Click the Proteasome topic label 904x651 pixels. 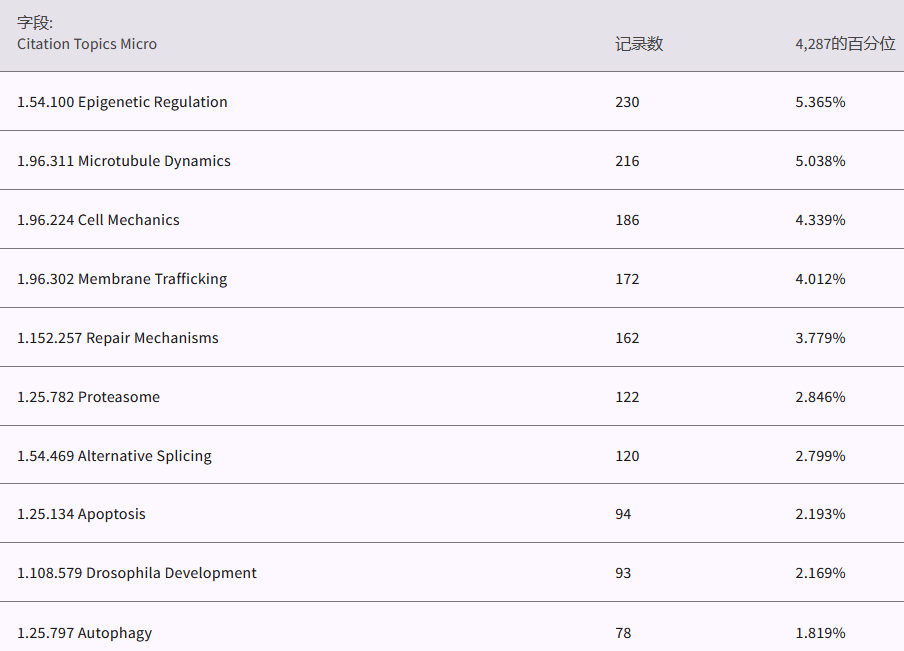click(88, 397)
